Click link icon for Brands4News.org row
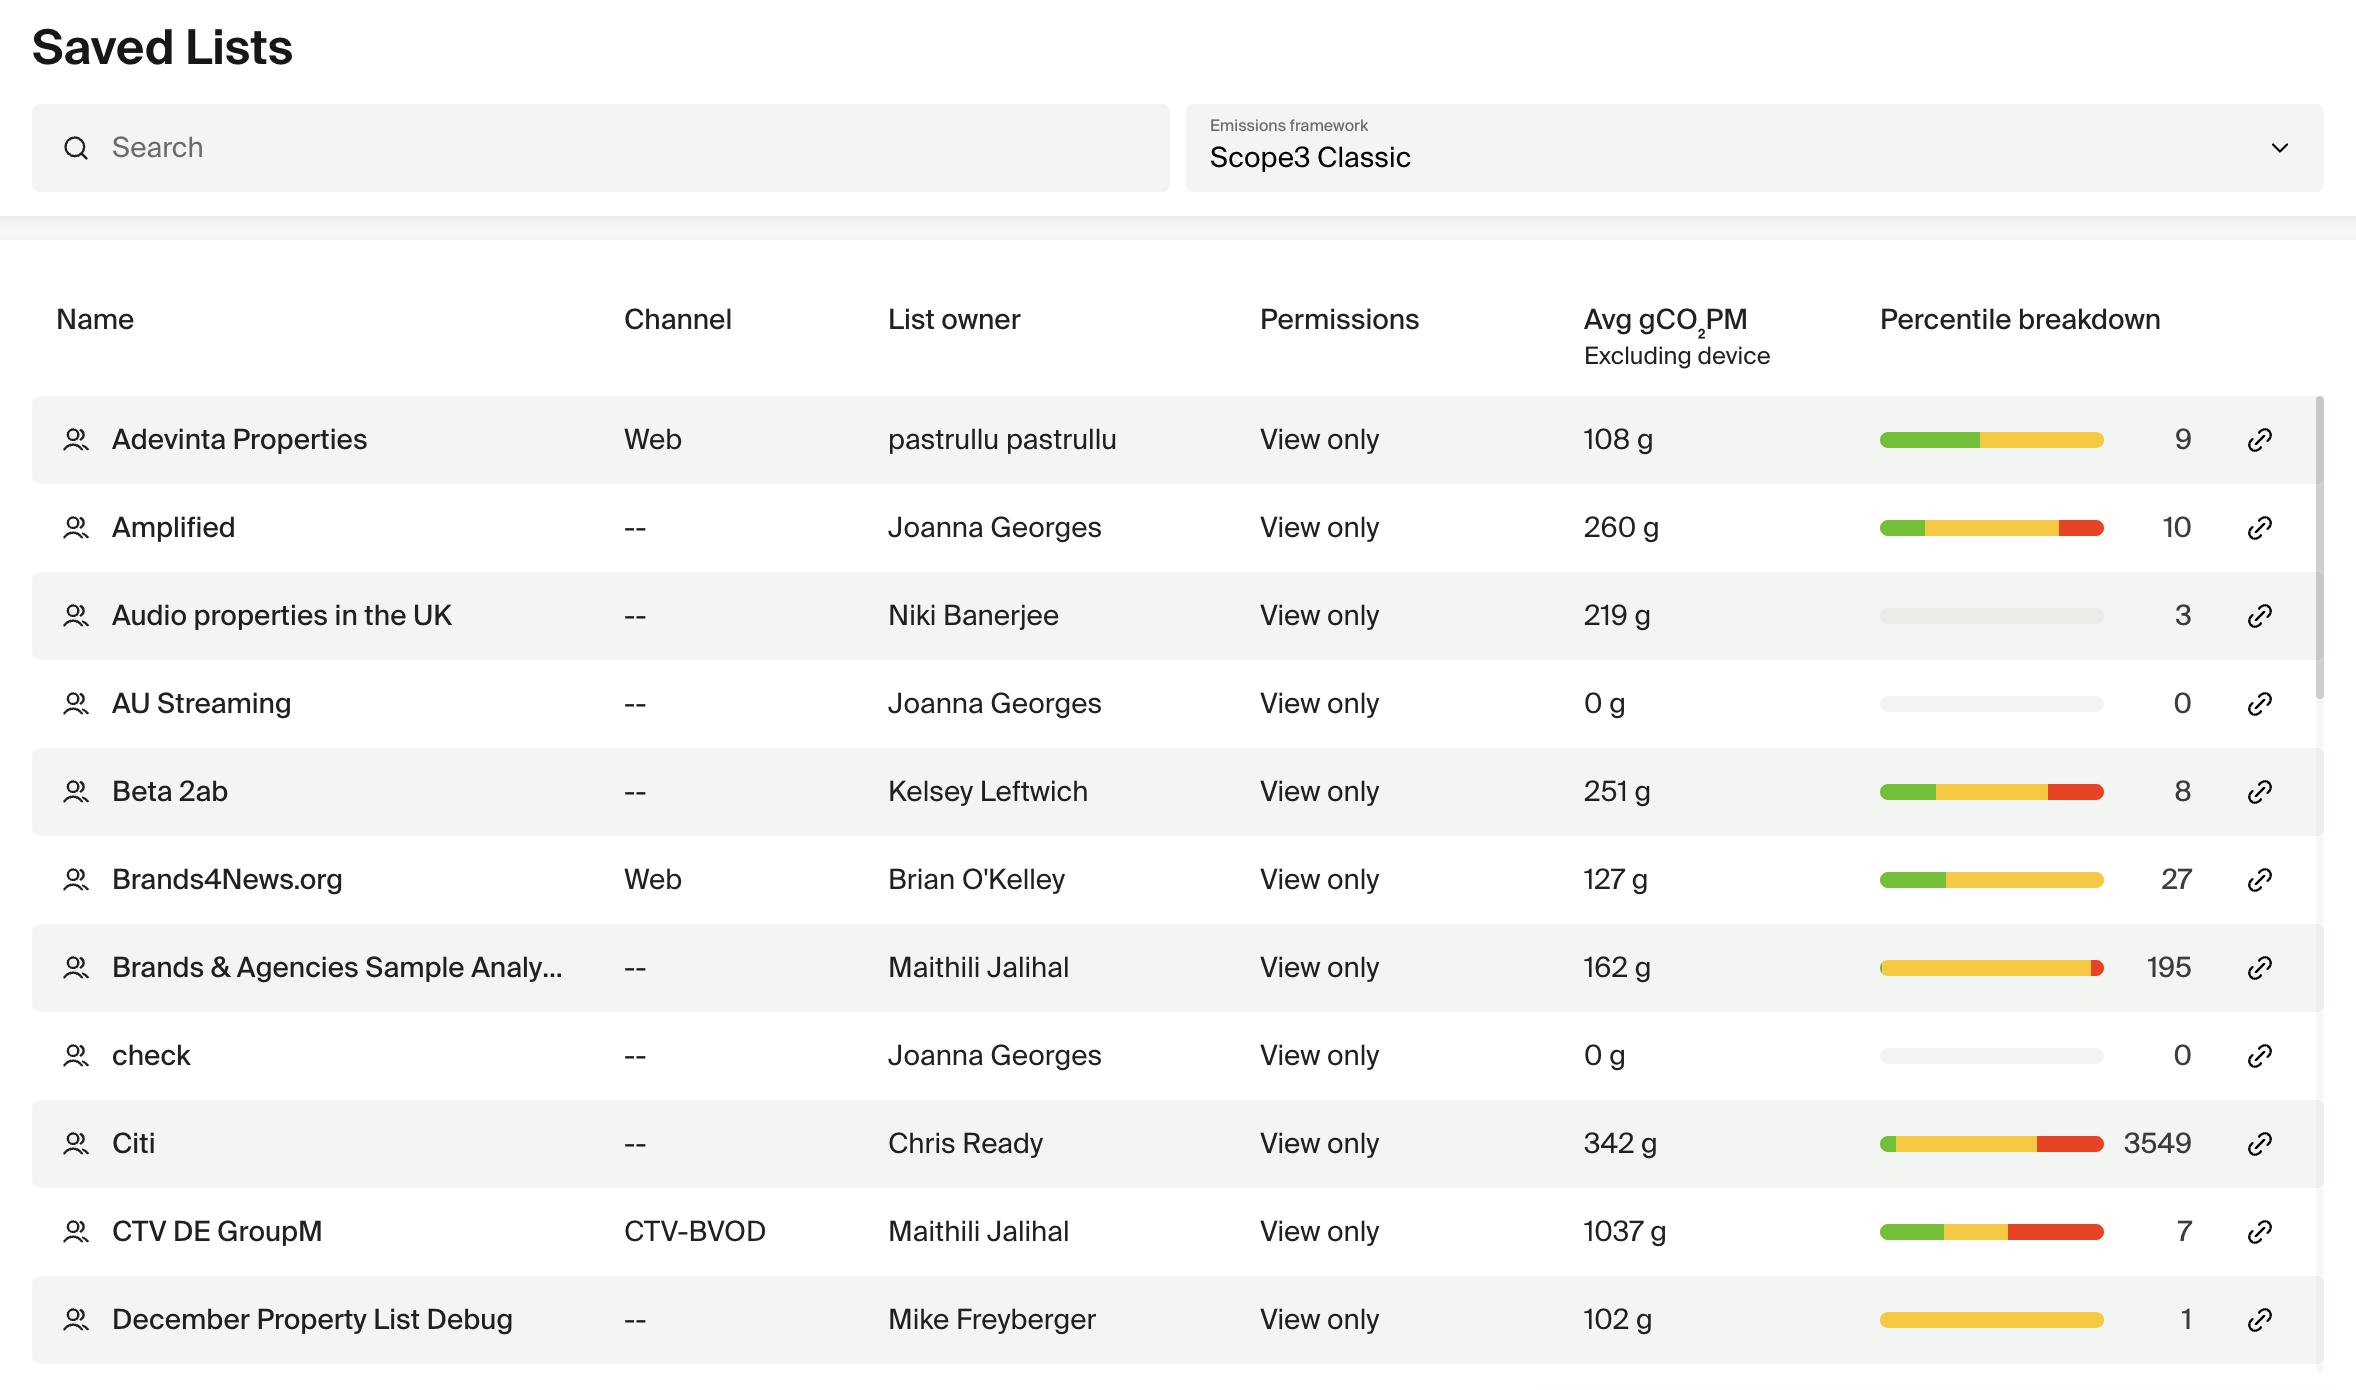The width and height of the screenshot is (2356, 1390). coord(2259,880)
